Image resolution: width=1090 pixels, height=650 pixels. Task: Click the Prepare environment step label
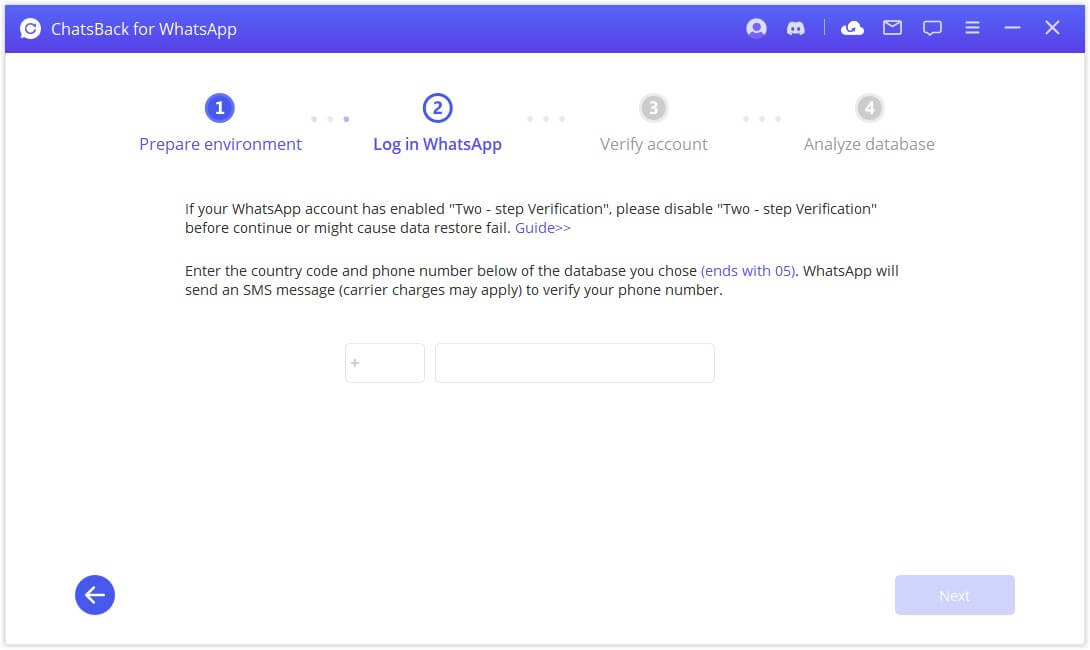click(x=220, y=145)
